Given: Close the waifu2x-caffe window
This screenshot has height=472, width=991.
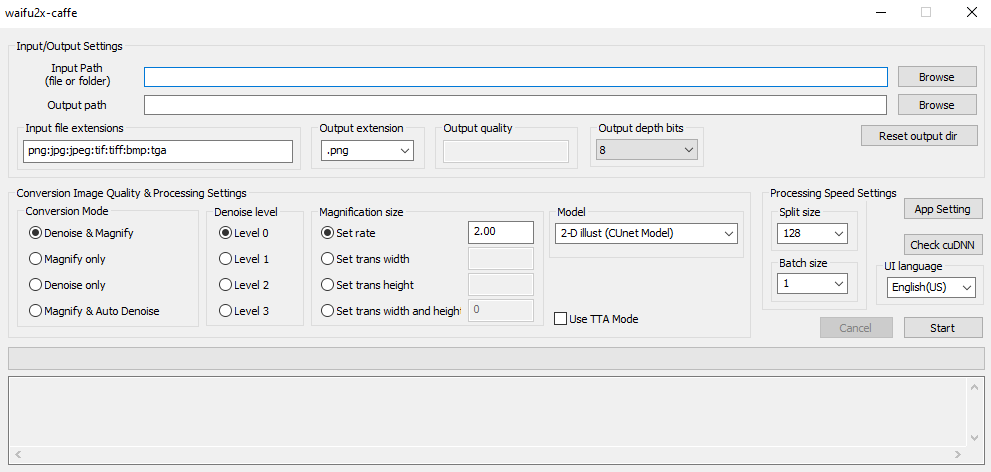Looking at the screenshot, I should click(972, 13).
